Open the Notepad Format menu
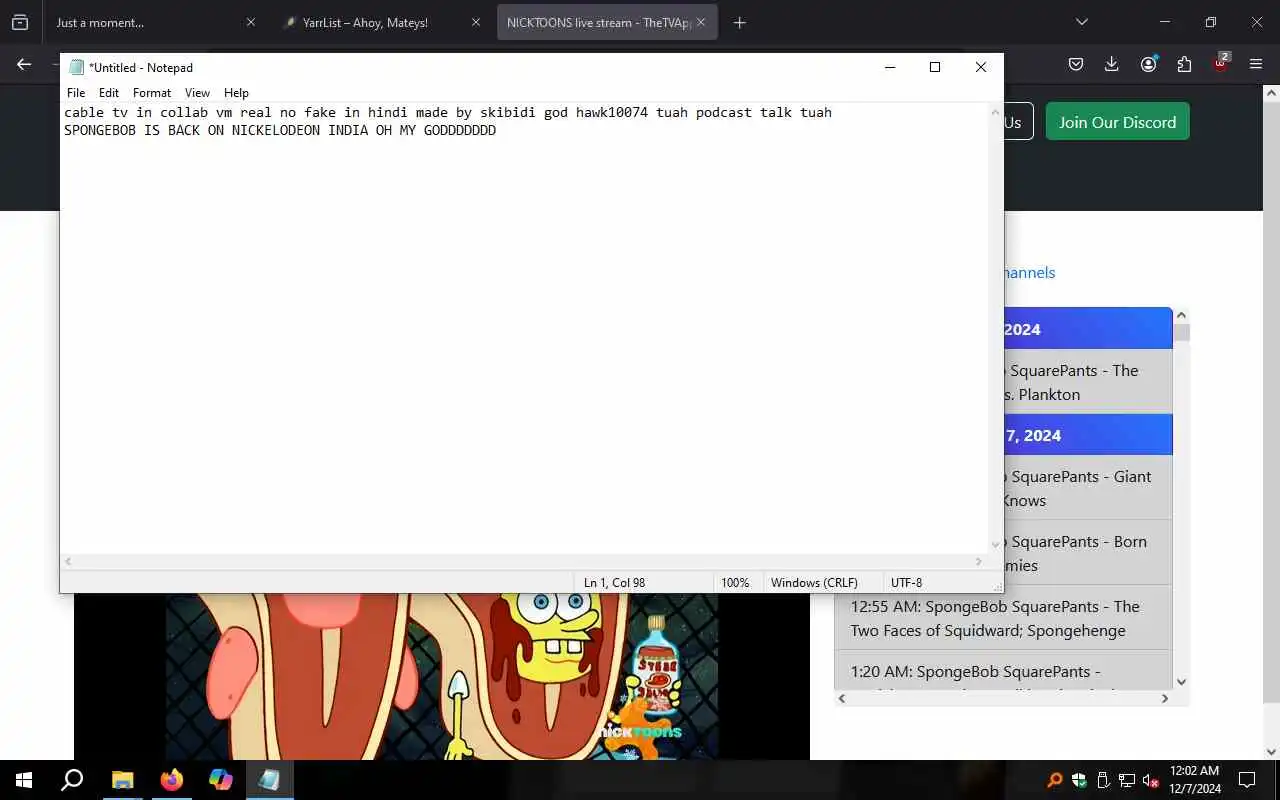This screenshot has width=1280, height=800. 152,93
